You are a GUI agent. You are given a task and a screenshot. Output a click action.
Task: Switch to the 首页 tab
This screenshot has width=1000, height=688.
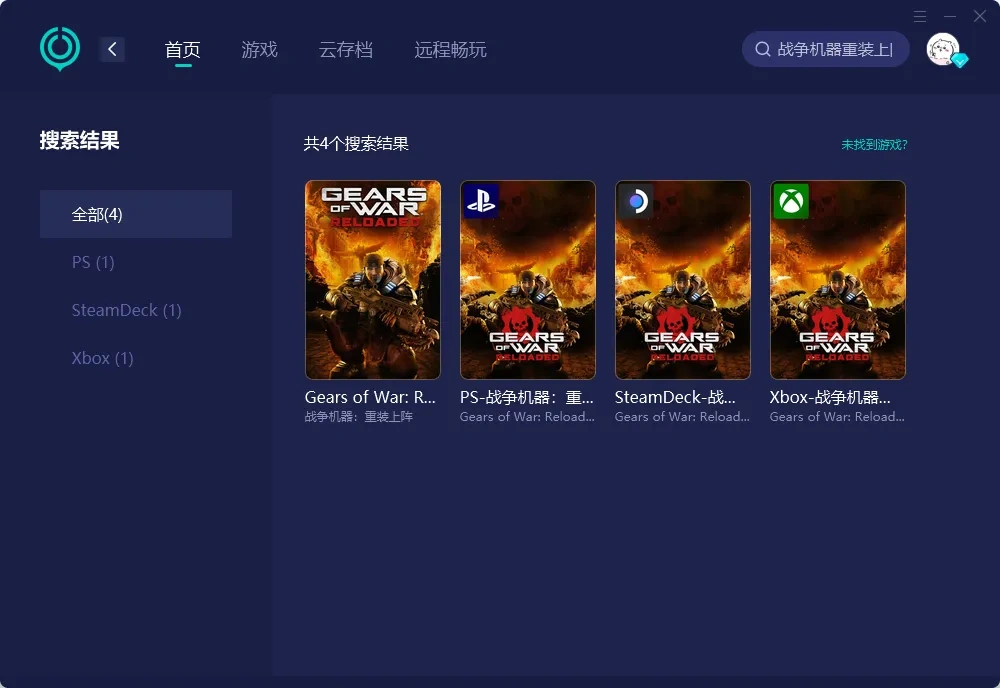(x=182, y=49)
